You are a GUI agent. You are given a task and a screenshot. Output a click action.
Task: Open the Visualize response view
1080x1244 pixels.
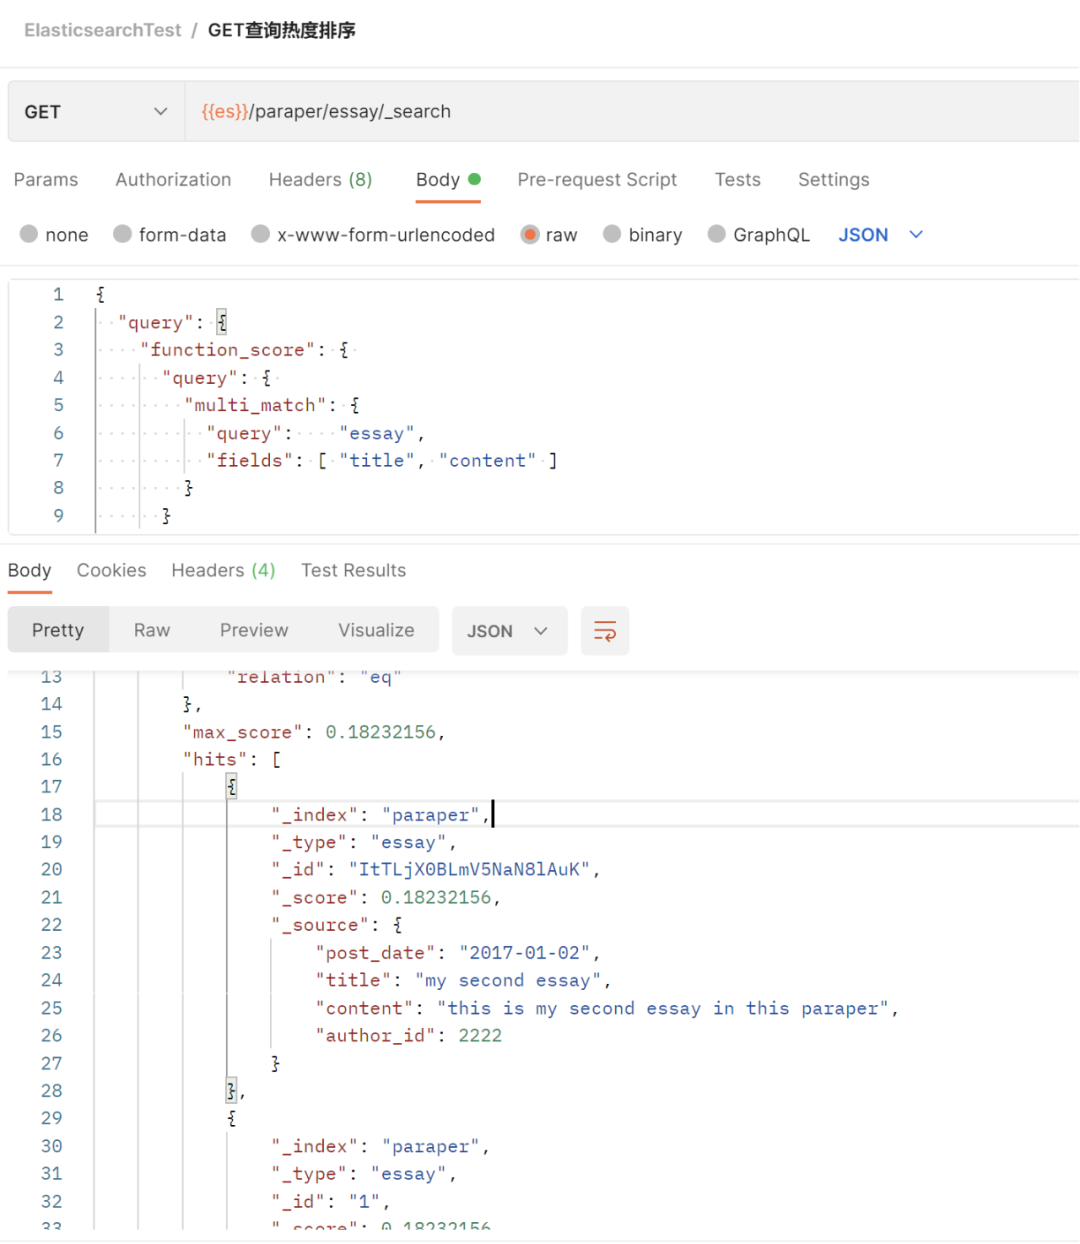click(x=376, y=630)
